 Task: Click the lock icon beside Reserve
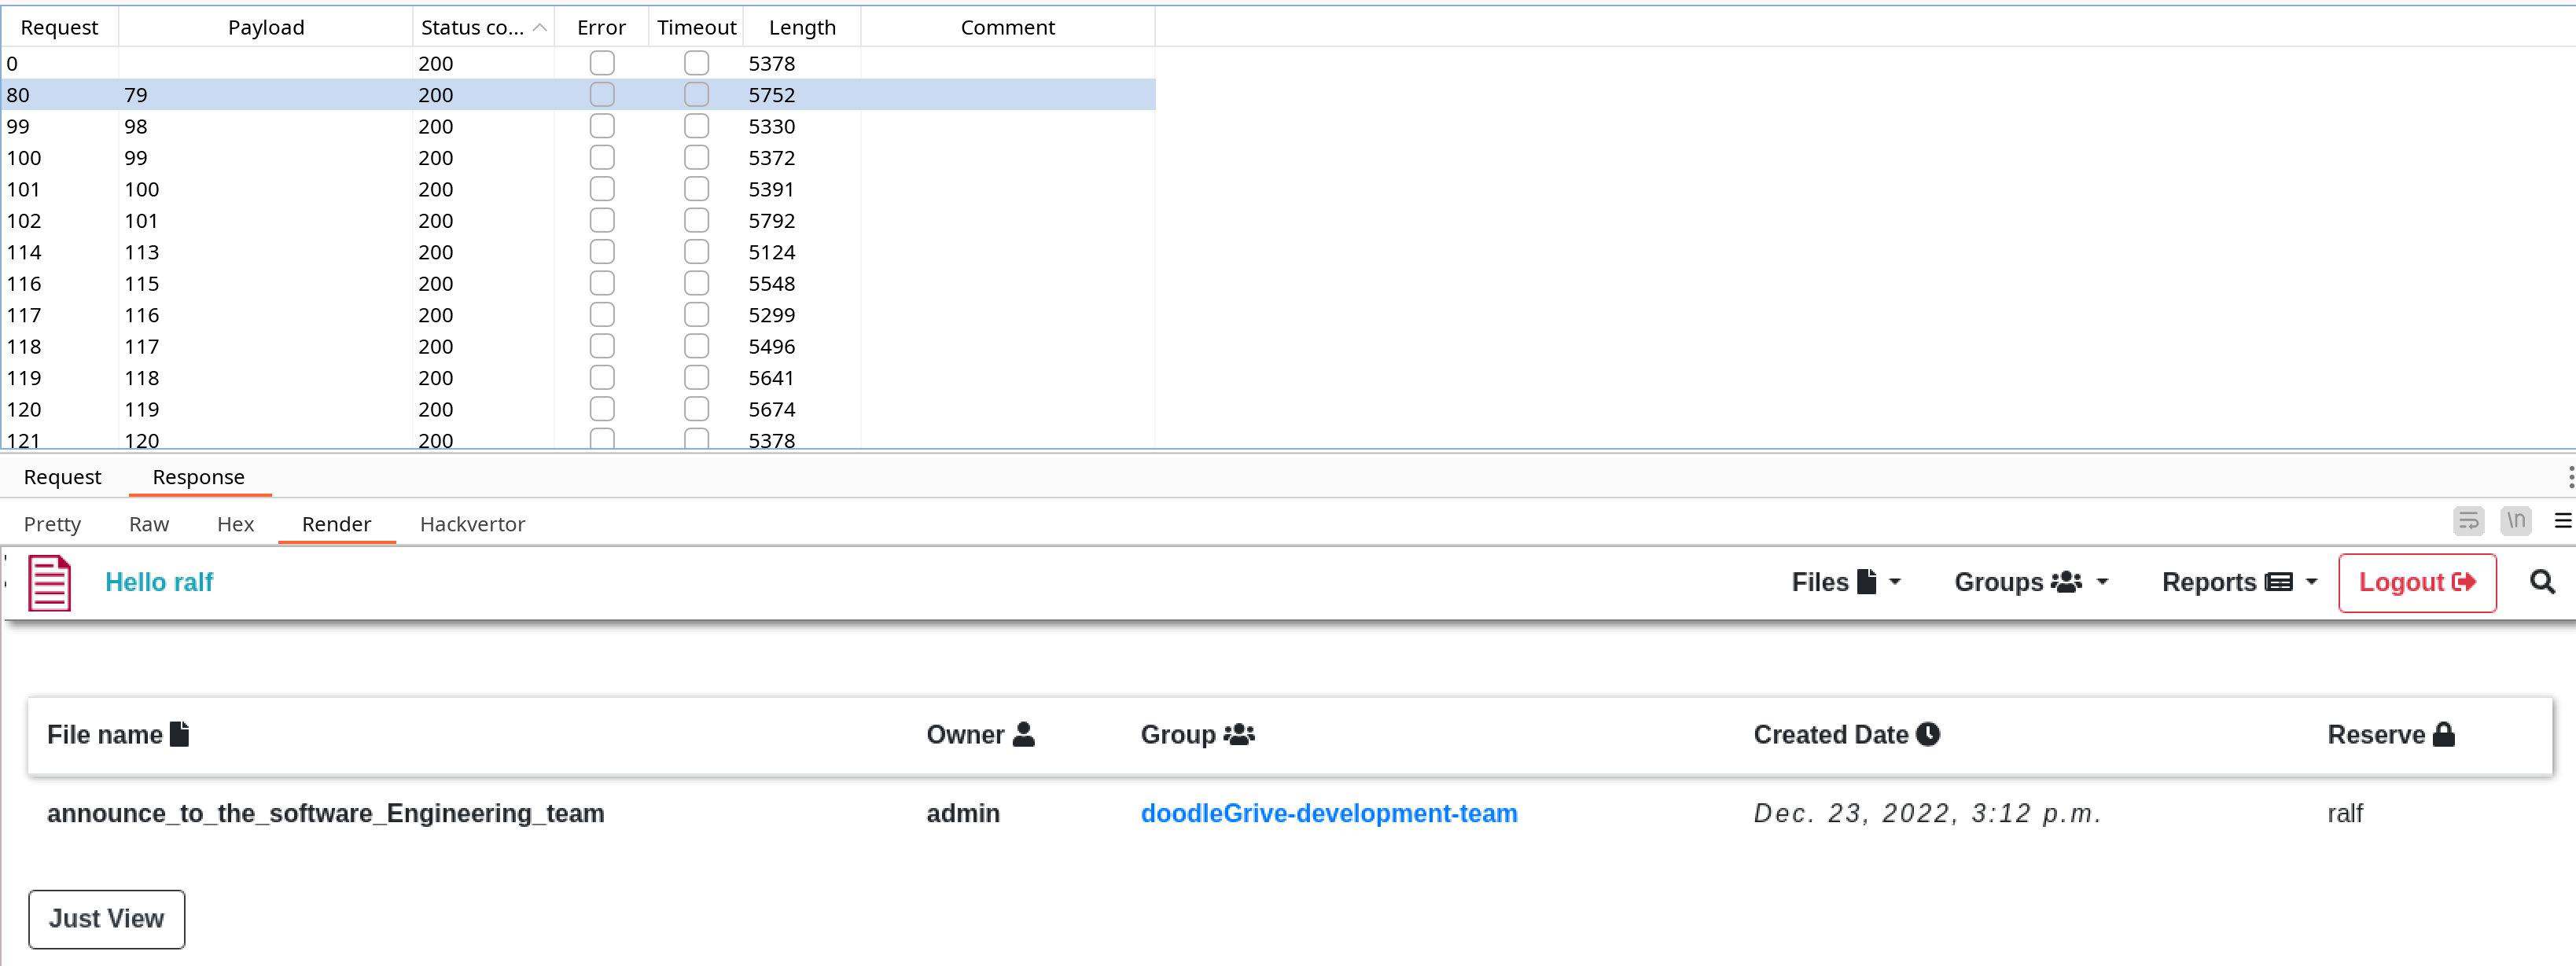(2443, 734)
